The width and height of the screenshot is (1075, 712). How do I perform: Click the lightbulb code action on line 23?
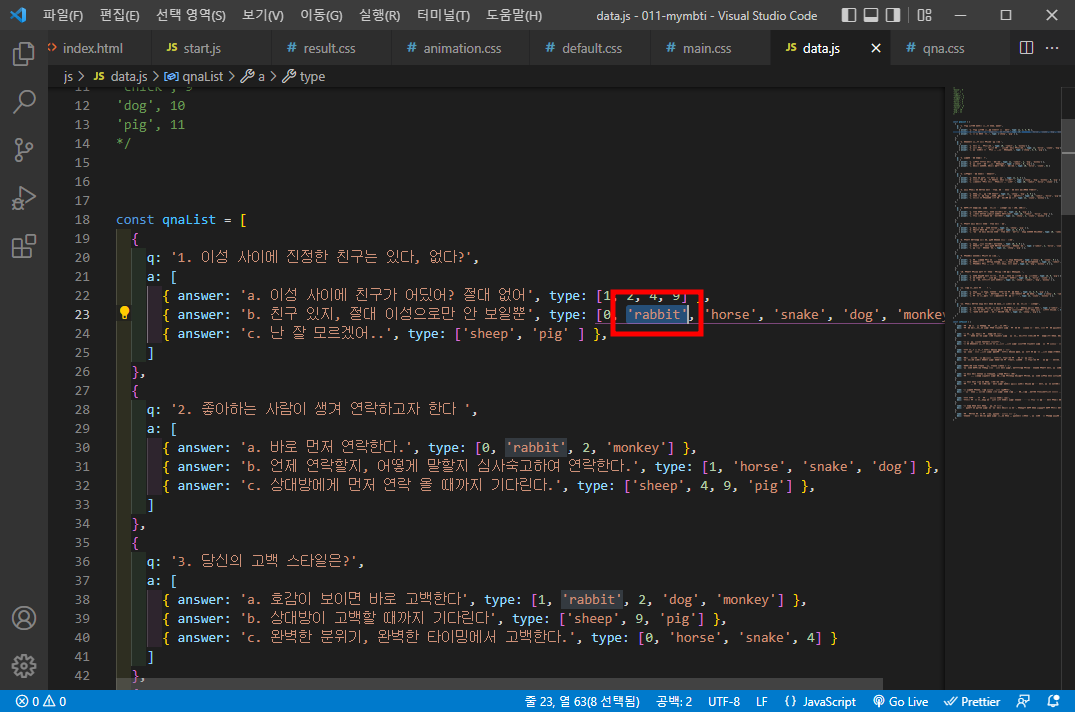[124, 313]
